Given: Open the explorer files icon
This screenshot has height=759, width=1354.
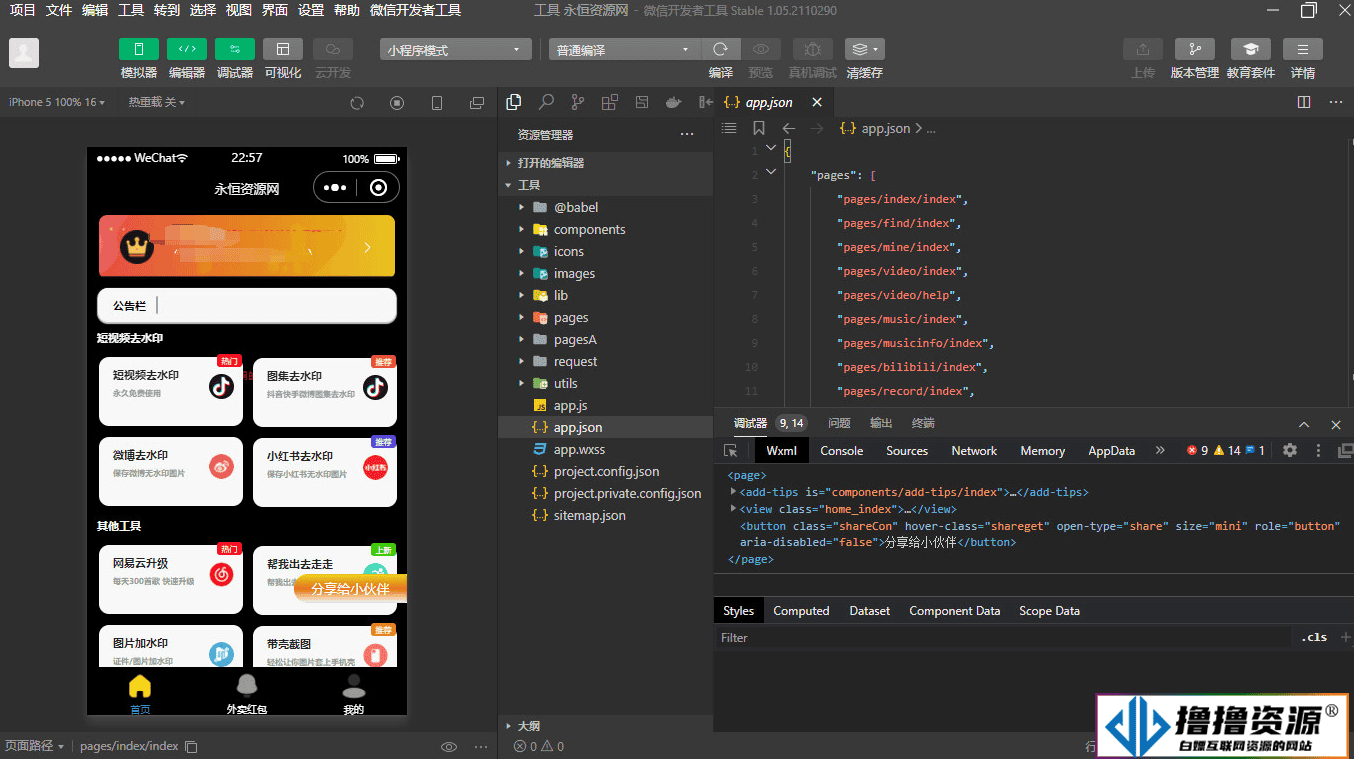Looking at the screenshot, I should coord(514,102).
